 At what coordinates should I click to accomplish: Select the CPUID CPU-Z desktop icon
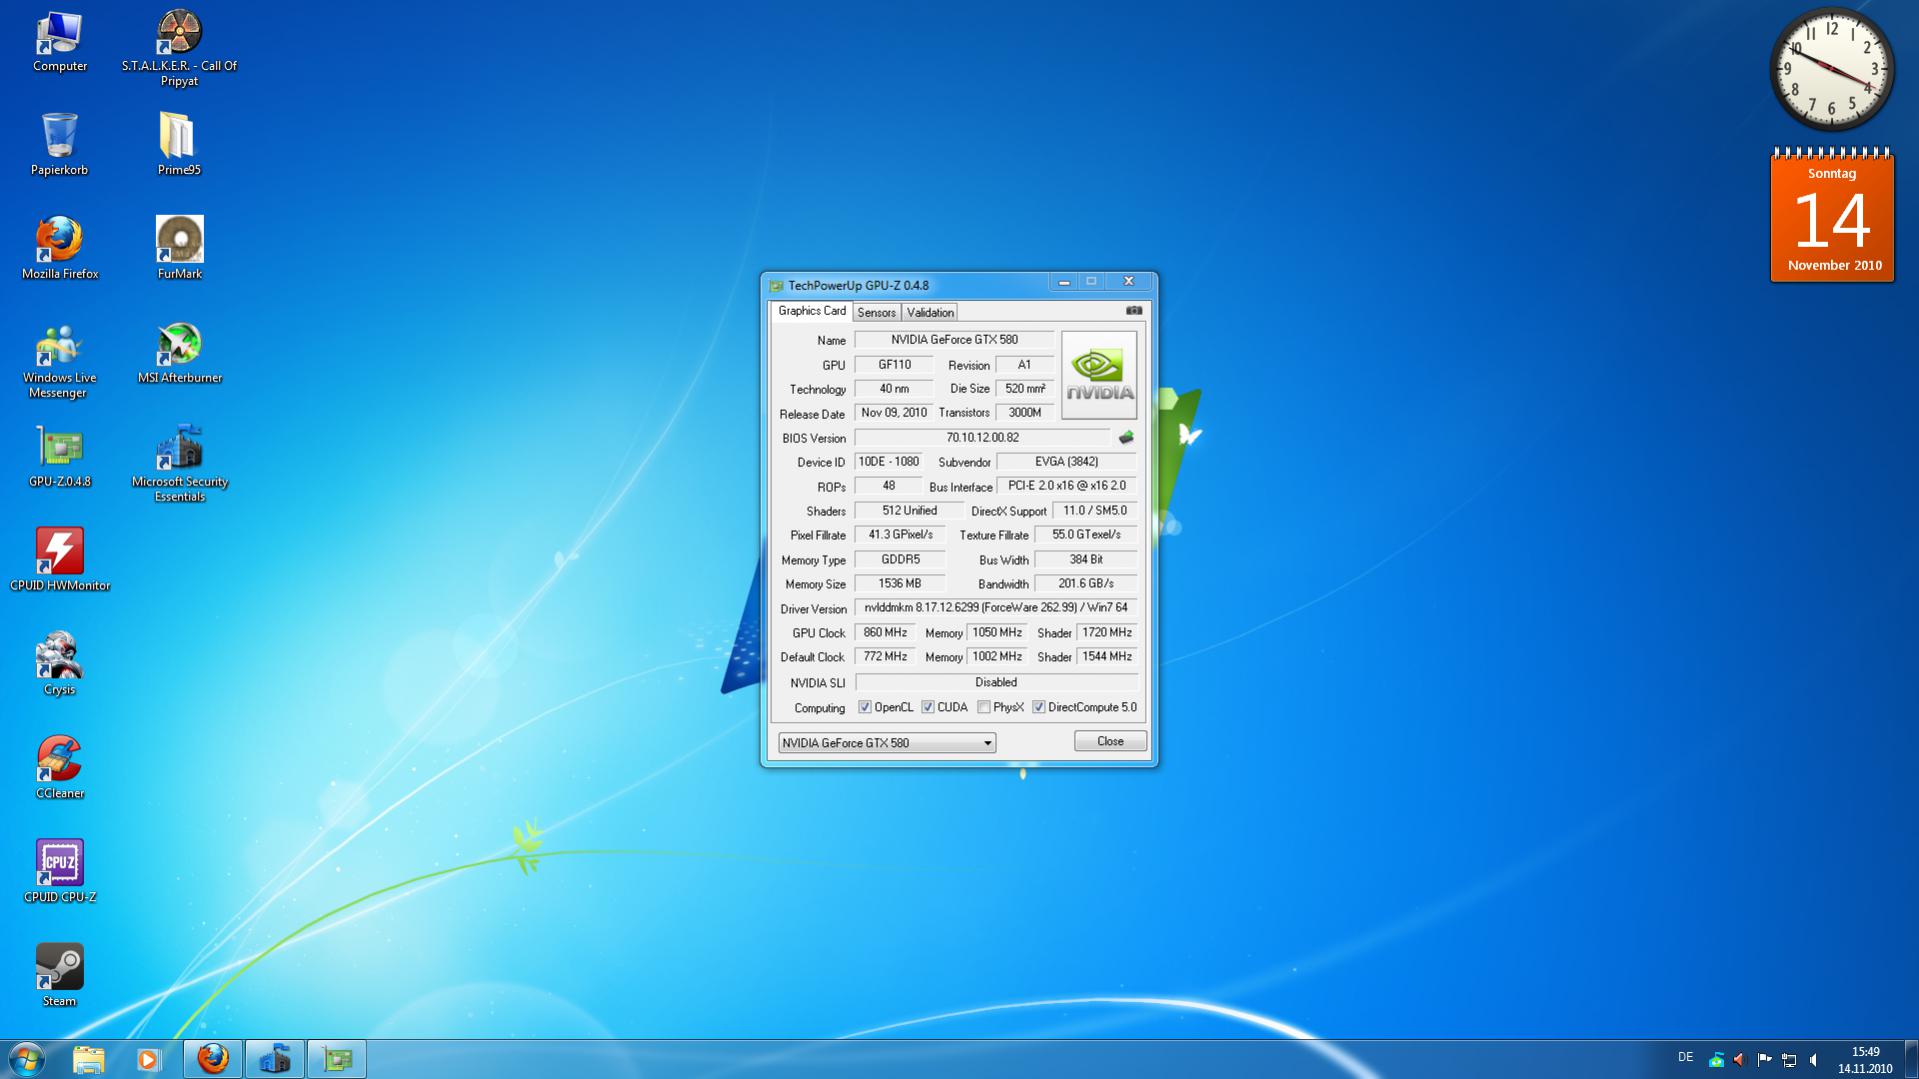point(59,872)
